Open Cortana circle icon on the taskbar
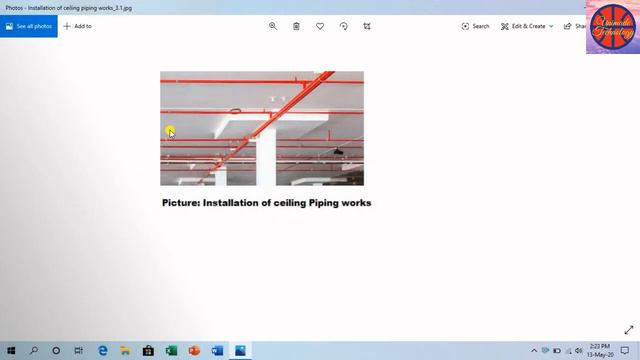The image size is (640, 360). [x=56, y=351]
